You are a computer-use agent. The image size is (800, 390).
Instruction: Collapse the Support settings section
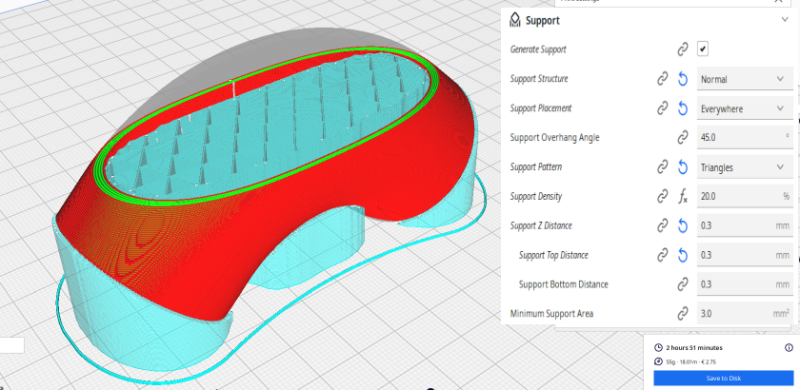click(785, 19)
